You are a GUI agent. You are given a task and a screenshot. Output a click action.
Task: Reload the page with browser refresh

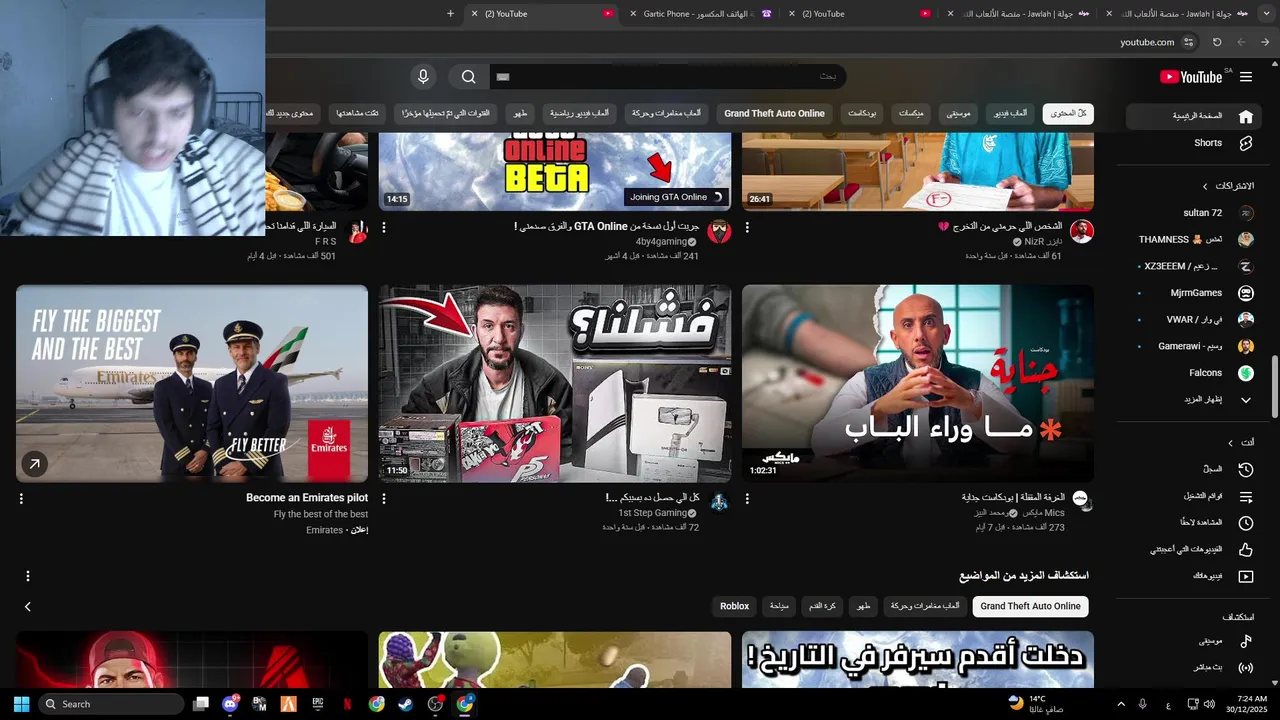(x=1217, y=42)
